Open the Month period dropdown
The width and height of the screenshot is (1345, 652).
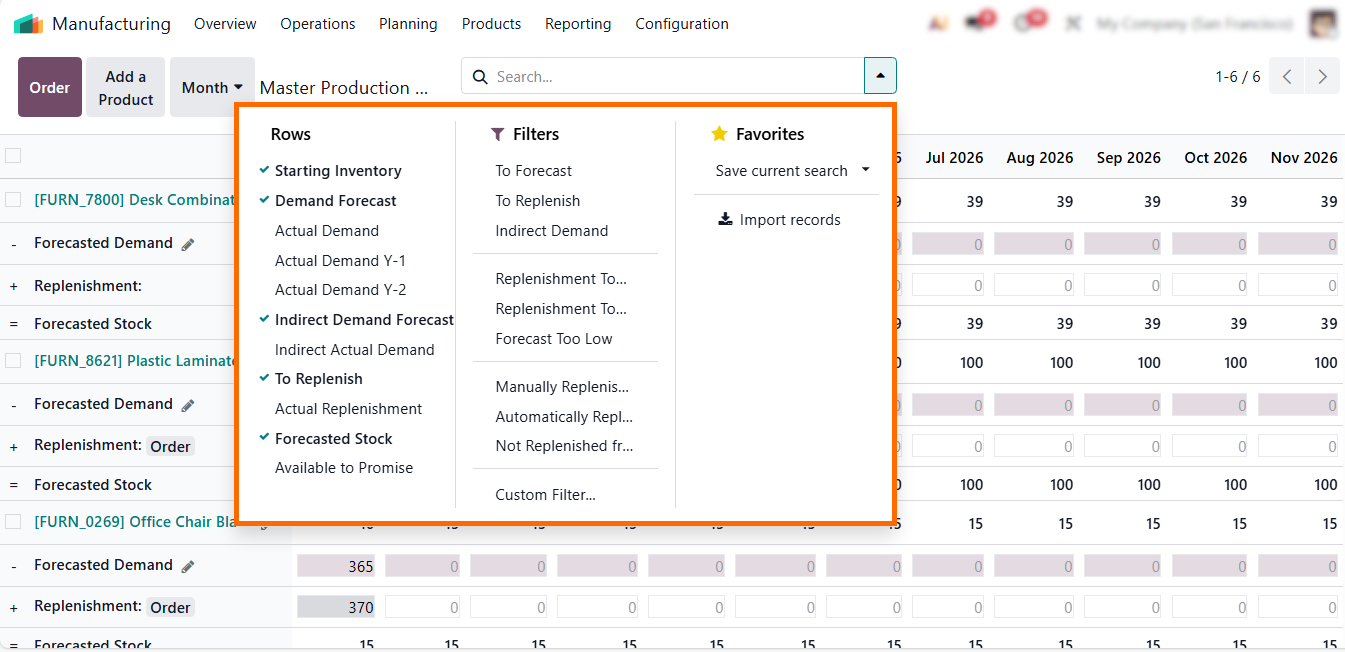point(212,88)
